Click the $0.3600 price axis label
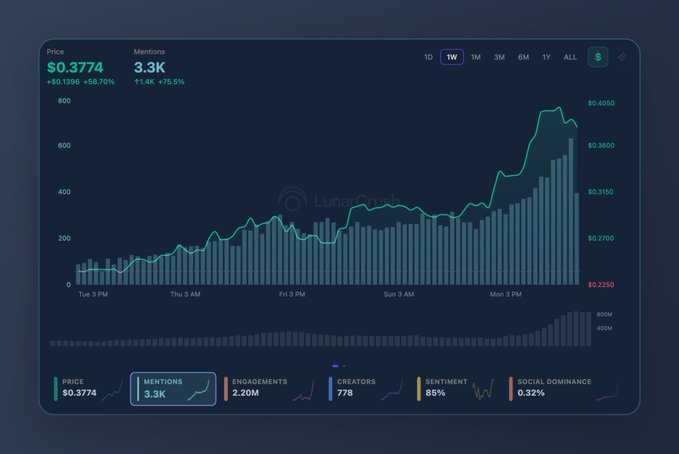Screen dimensions: 679x454 click(x=601, y=146)
